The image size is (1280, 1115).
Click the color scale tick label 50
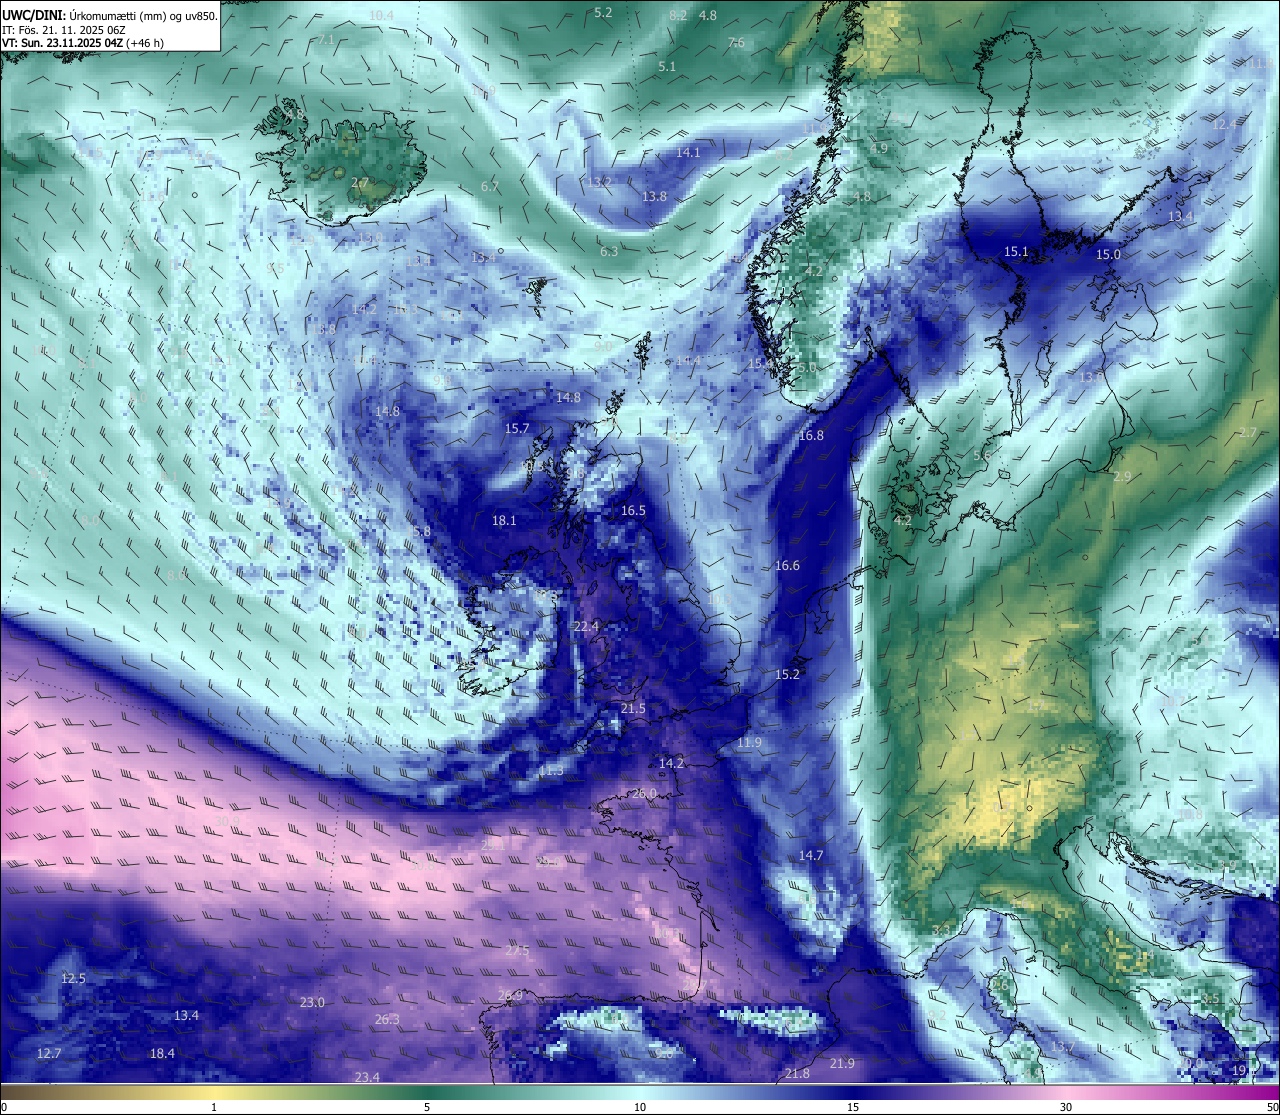pyautogui.click(x=1272, y=1107)
